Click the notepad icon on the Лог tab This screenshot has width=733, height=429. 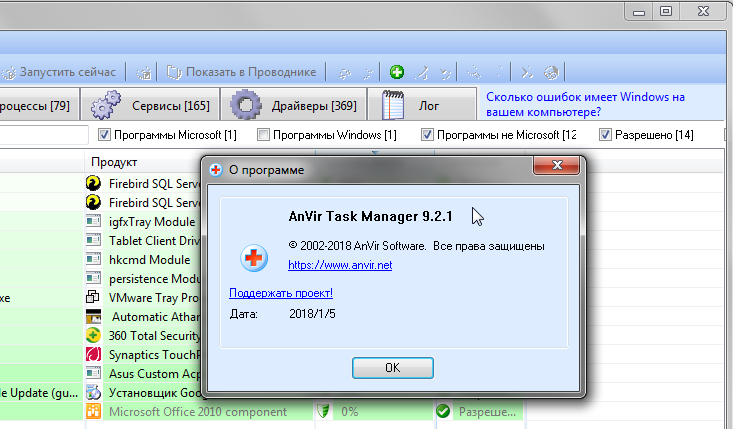pos(393,105)
